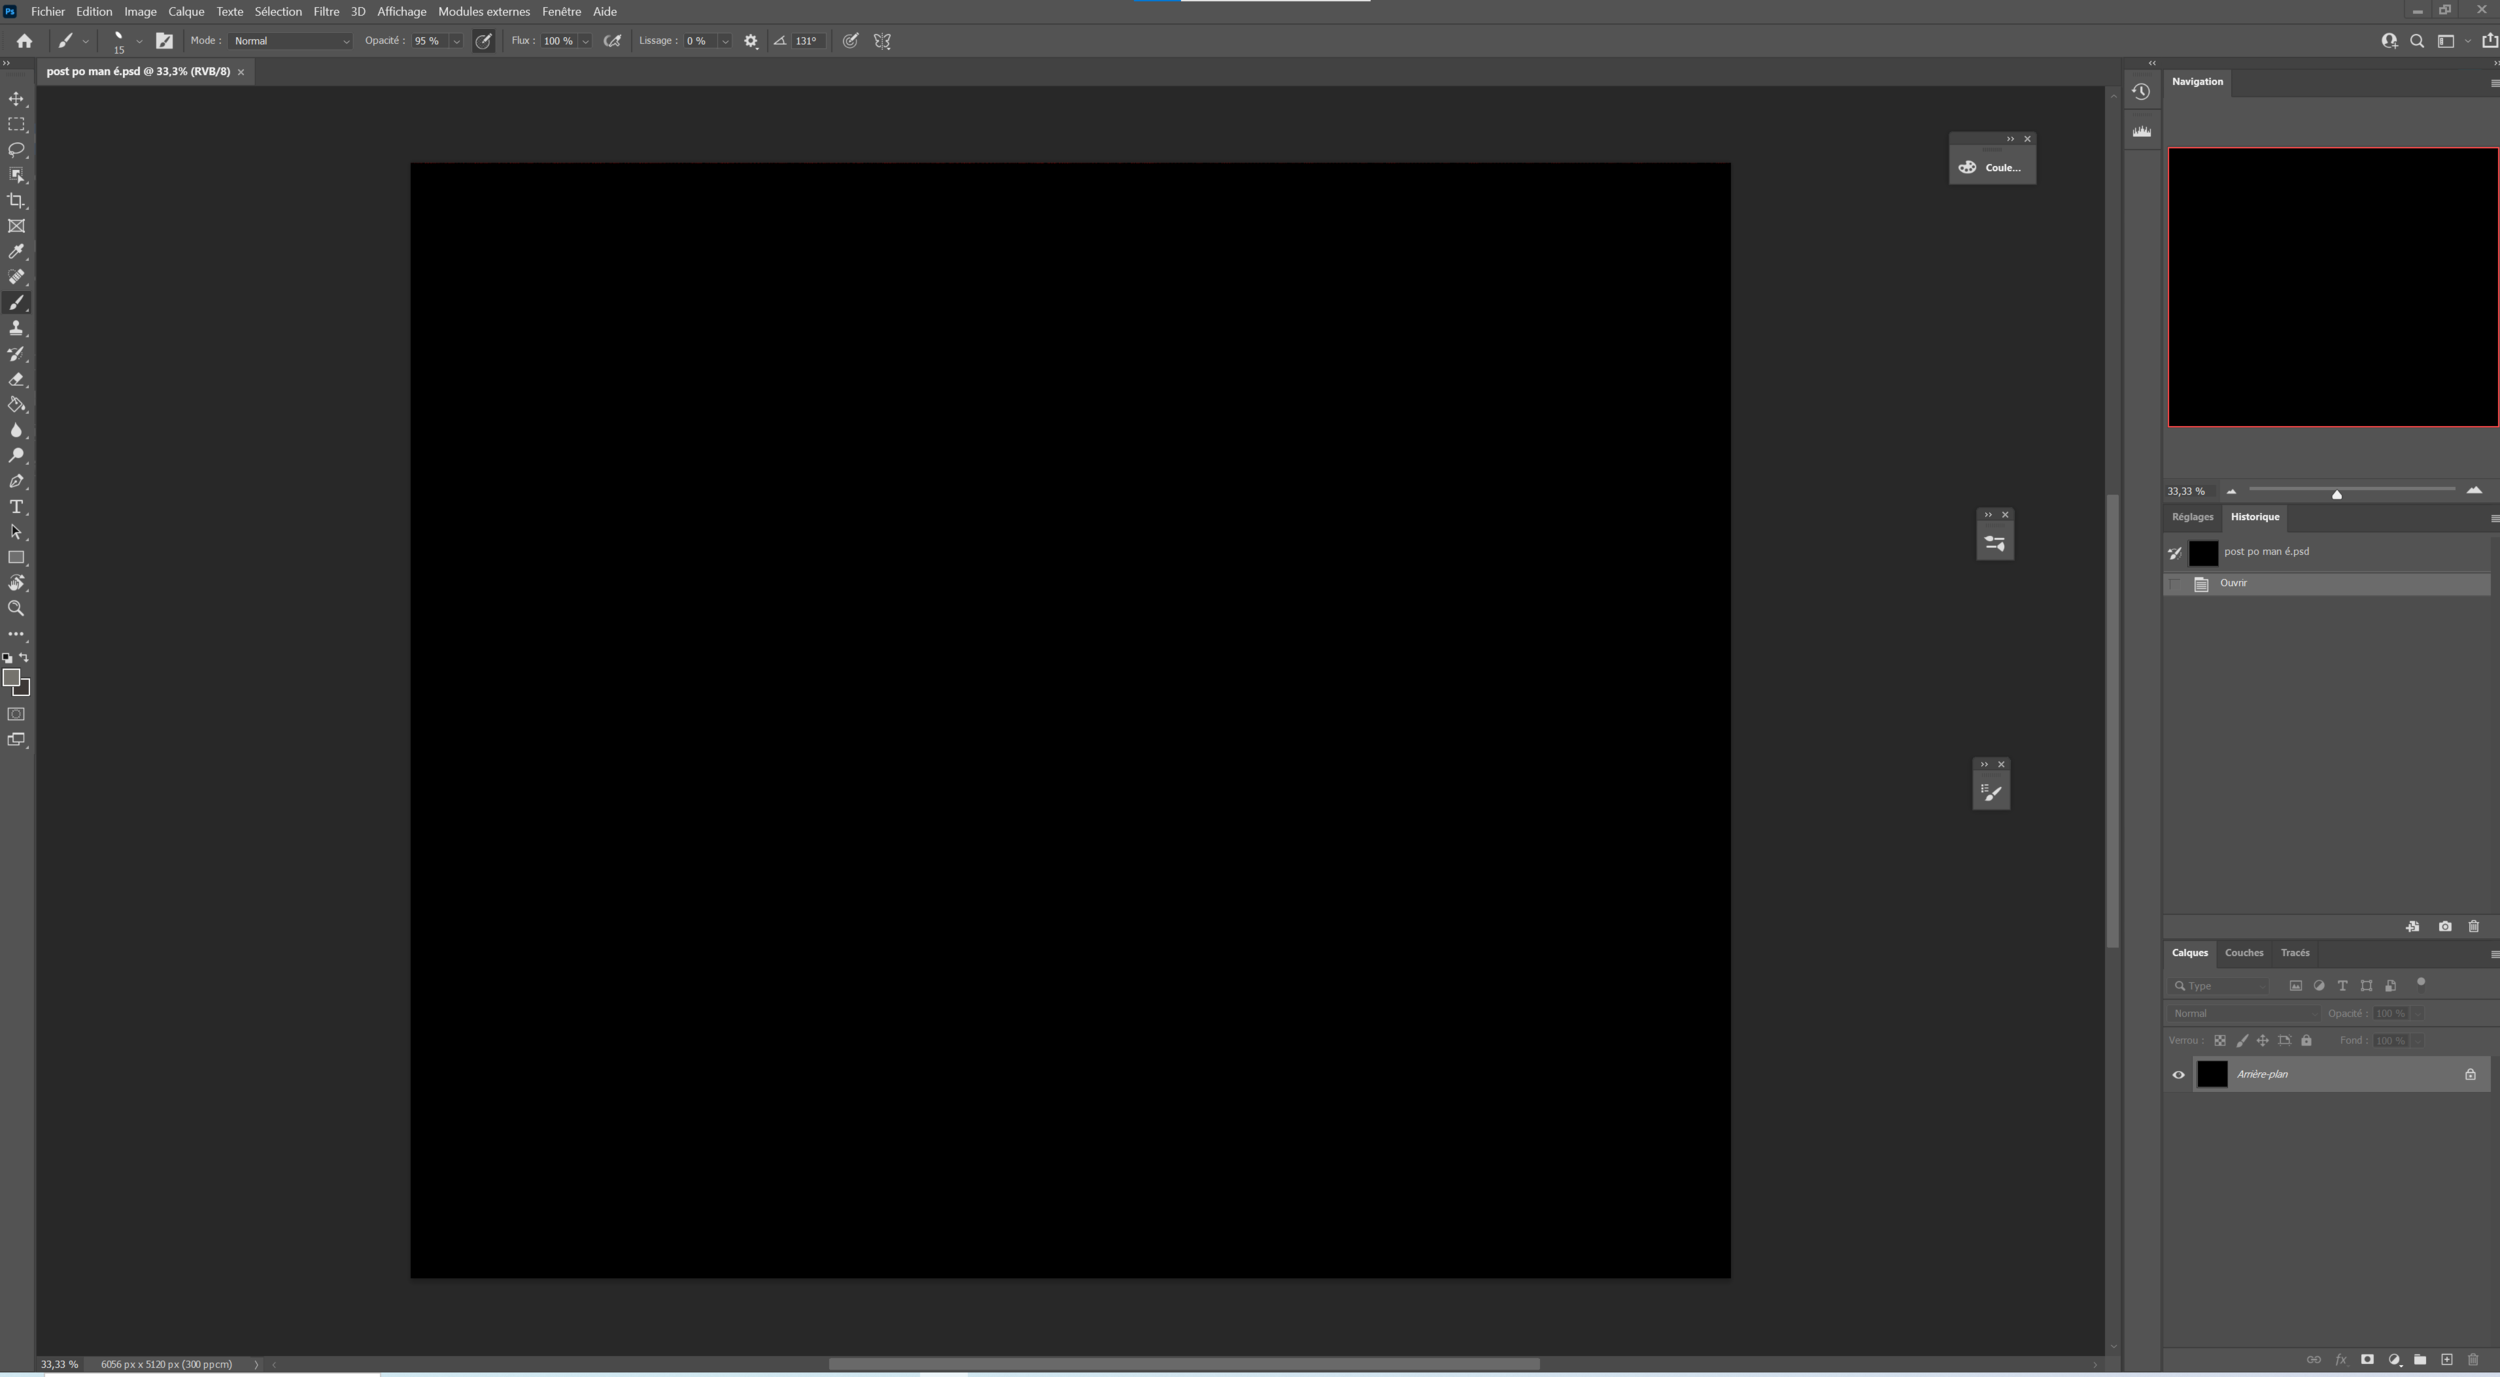Image resolution: width=2500 pixels, height=1377 pixels.
Task: Create a new layer
Action: pos(2447,1360)
